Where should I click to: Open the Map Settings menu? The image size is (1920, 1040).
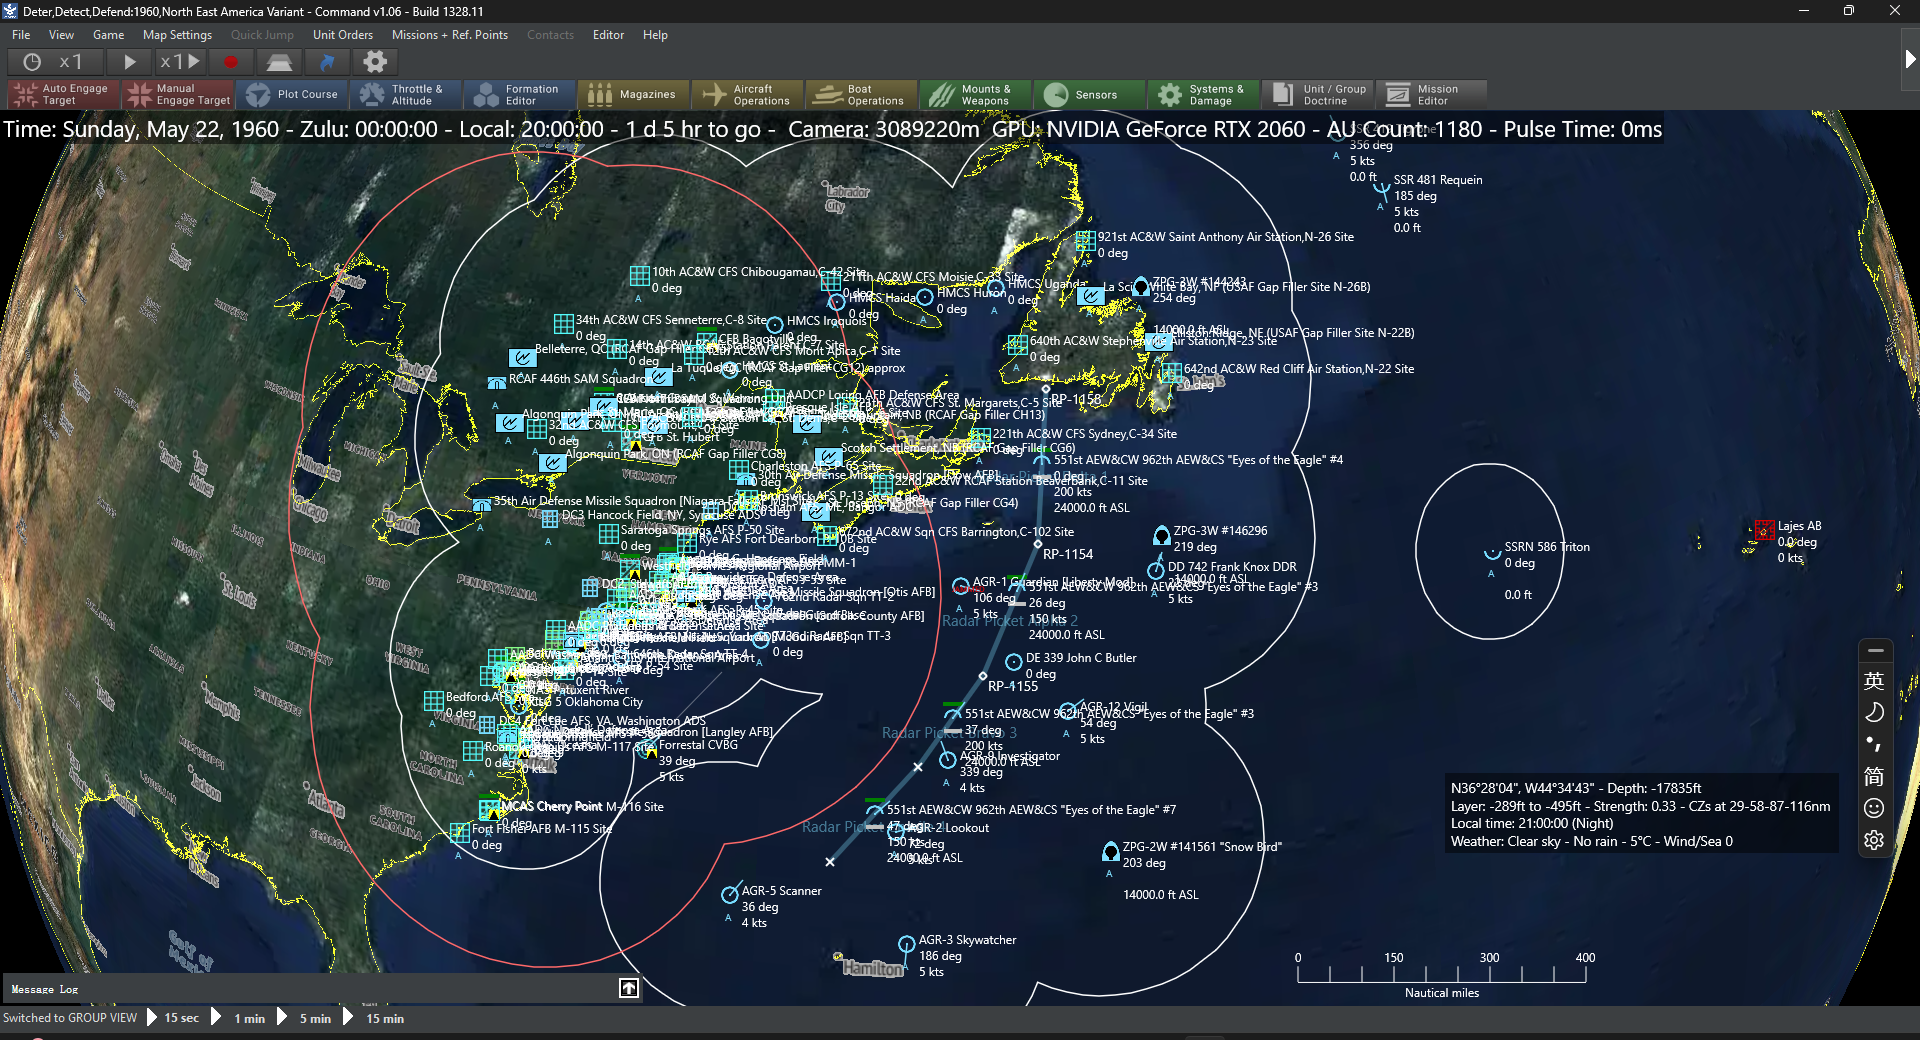pos(178,35)
